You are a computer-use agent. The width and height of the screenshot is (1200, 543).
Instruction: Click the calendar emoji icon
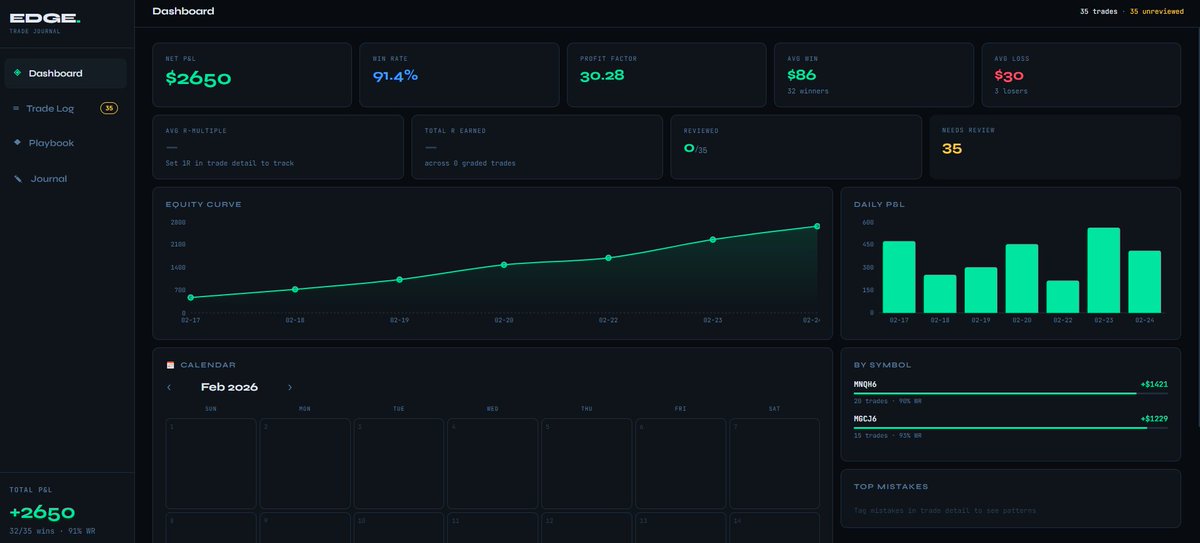pos(170,365)
